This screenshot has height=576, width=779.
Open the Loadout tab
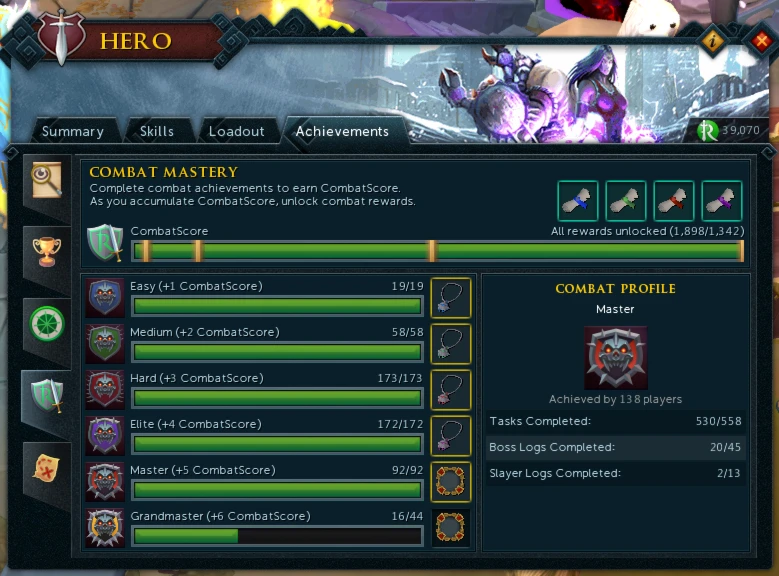[x=236, y=131]
